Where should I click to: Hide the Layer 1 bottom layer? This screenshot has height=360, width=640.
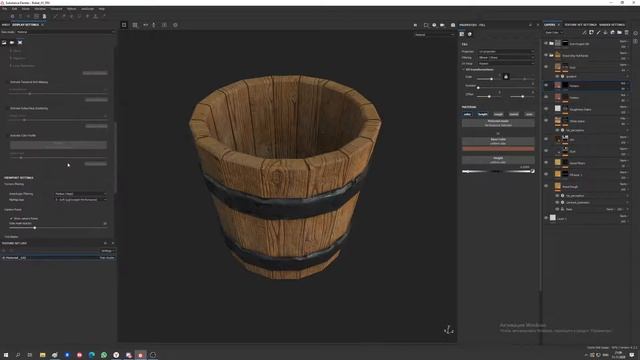546,218
